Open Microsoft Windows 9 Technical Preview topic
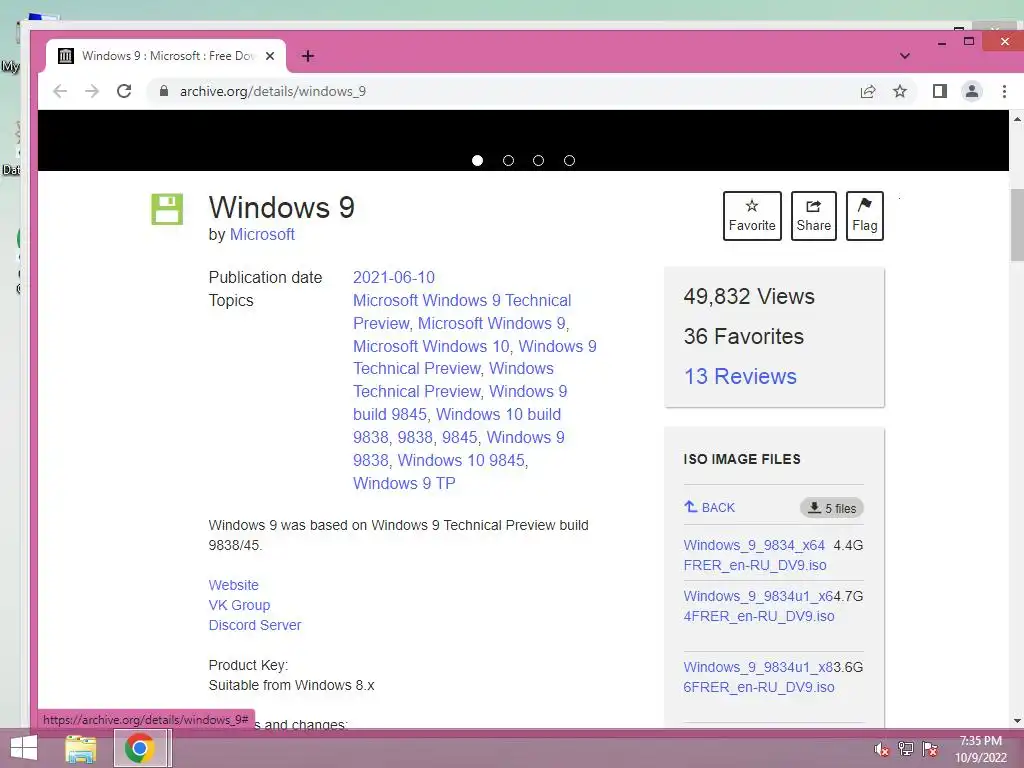 pyautogui.click(x=462, y=312)
